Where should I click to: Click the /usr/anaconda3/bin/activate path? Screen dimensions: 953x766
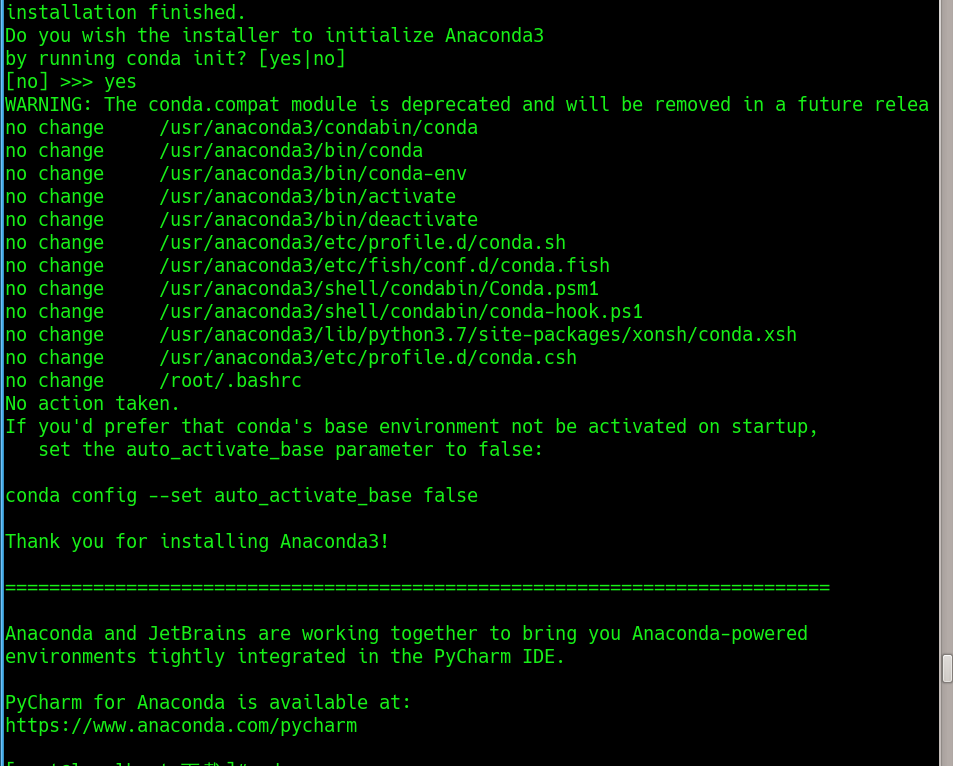tap(307, 197)
